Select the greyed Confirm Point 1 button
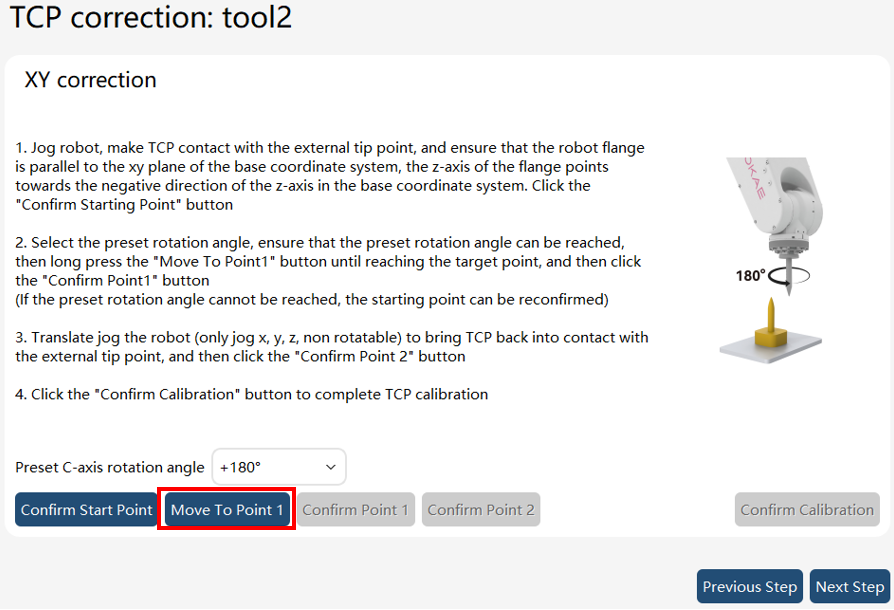This screenshot has height=610, width=894. tap(356, 509)
